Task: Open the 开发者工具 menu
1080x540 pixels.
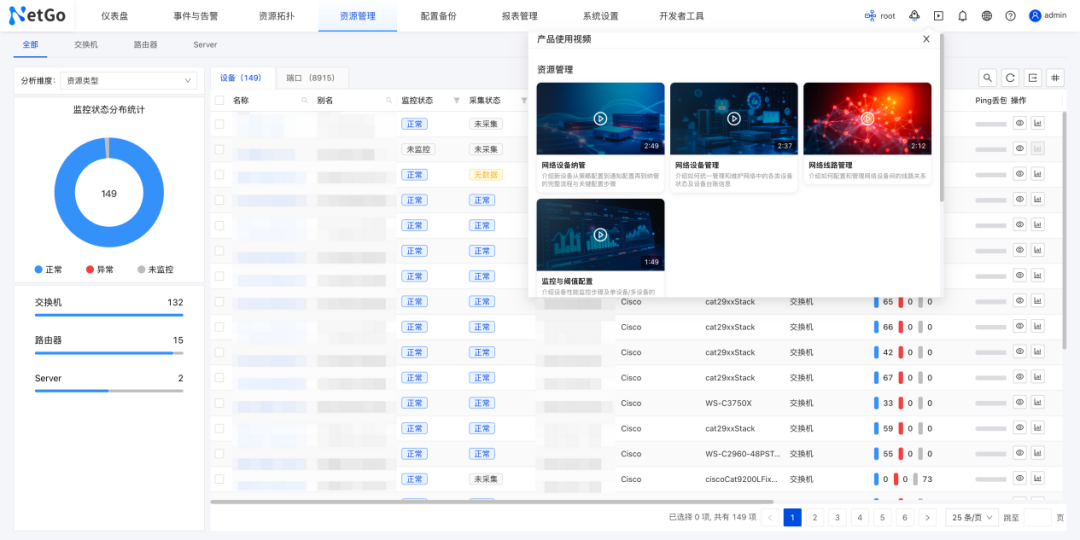Action: (x=681, y=16)
